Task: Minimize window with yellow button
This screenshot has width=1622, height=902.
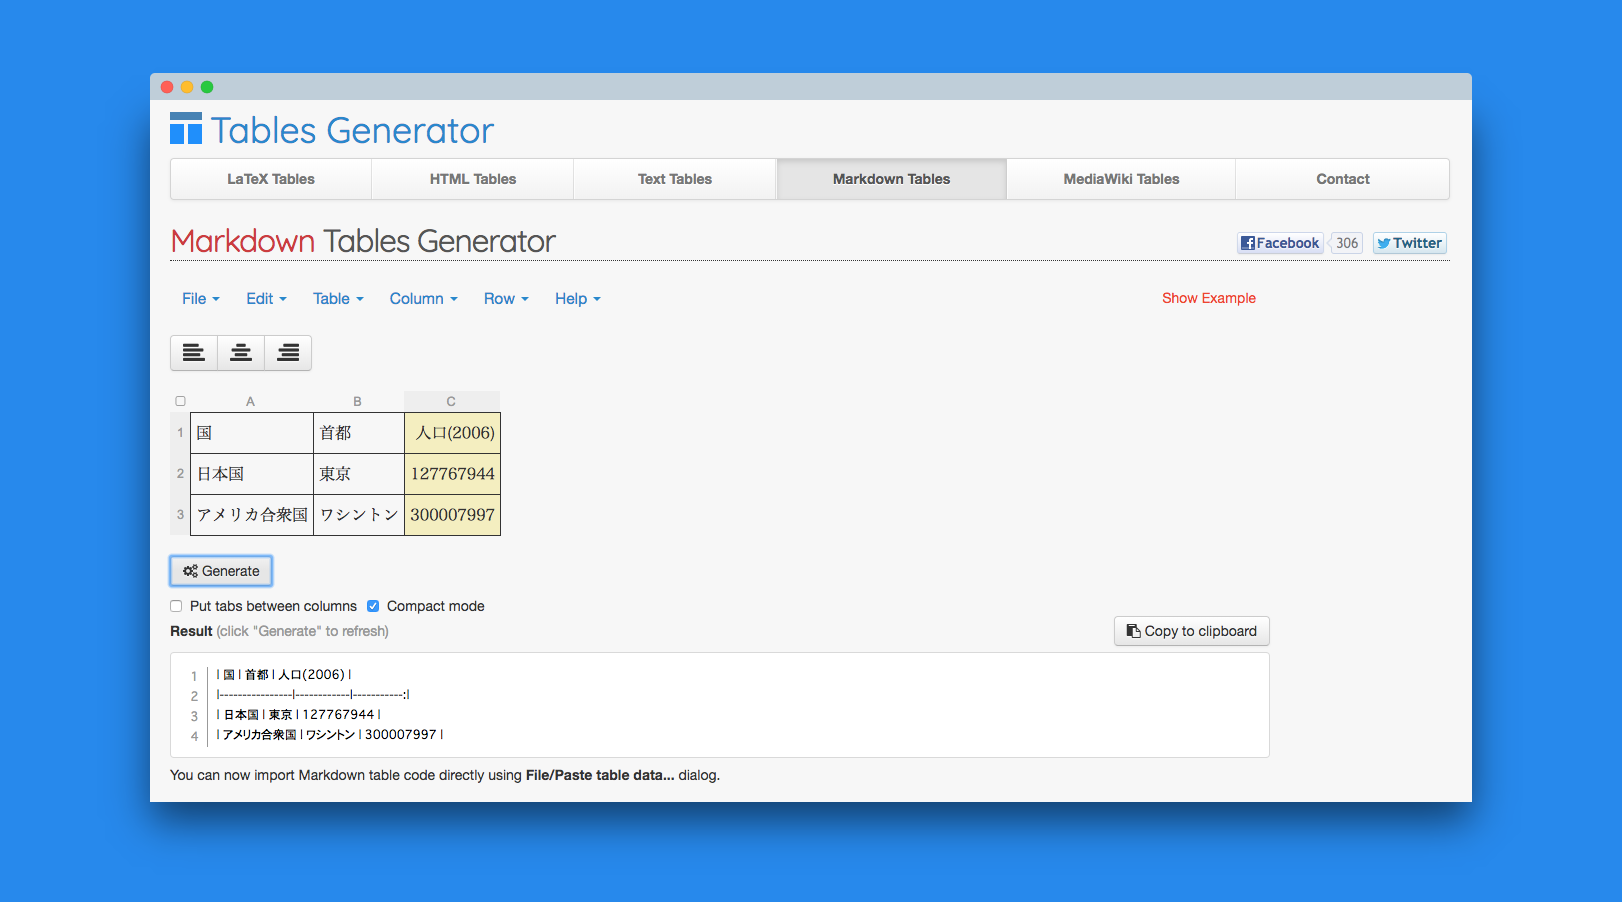Action: click(x=187, y=87)
